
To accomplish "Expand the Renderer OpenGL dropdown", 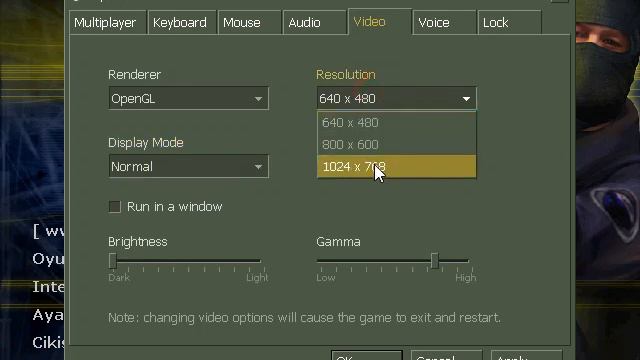I will 189,98.
